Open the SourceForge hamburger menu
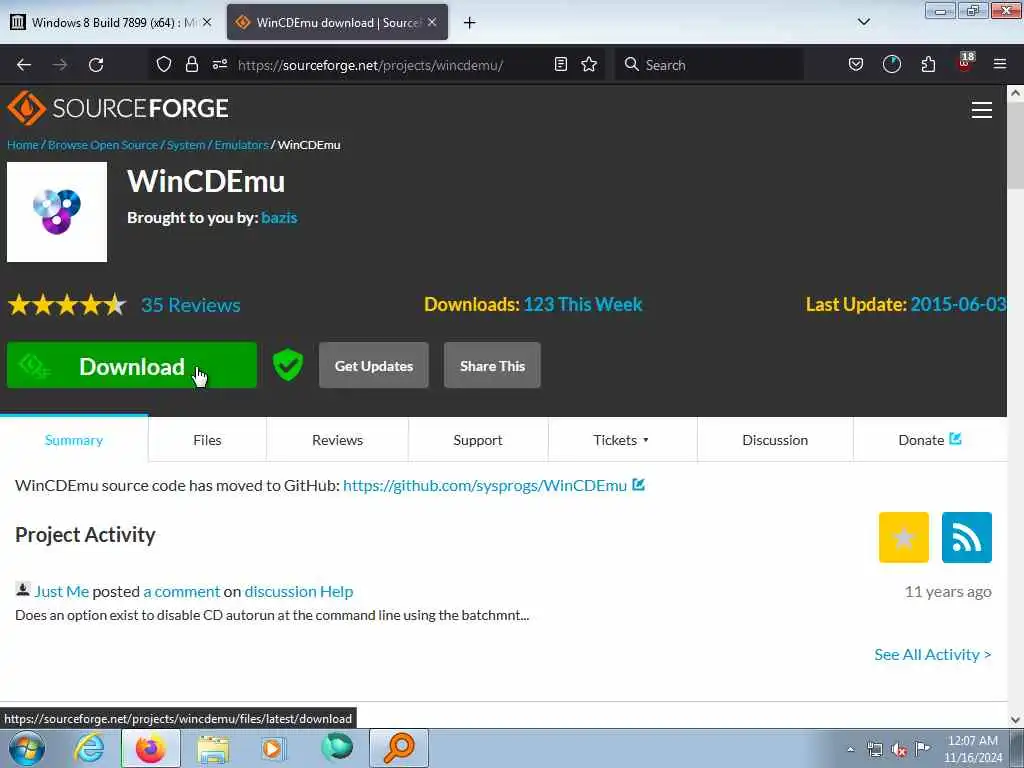The image size is (1024, 768). pos(982,110)
